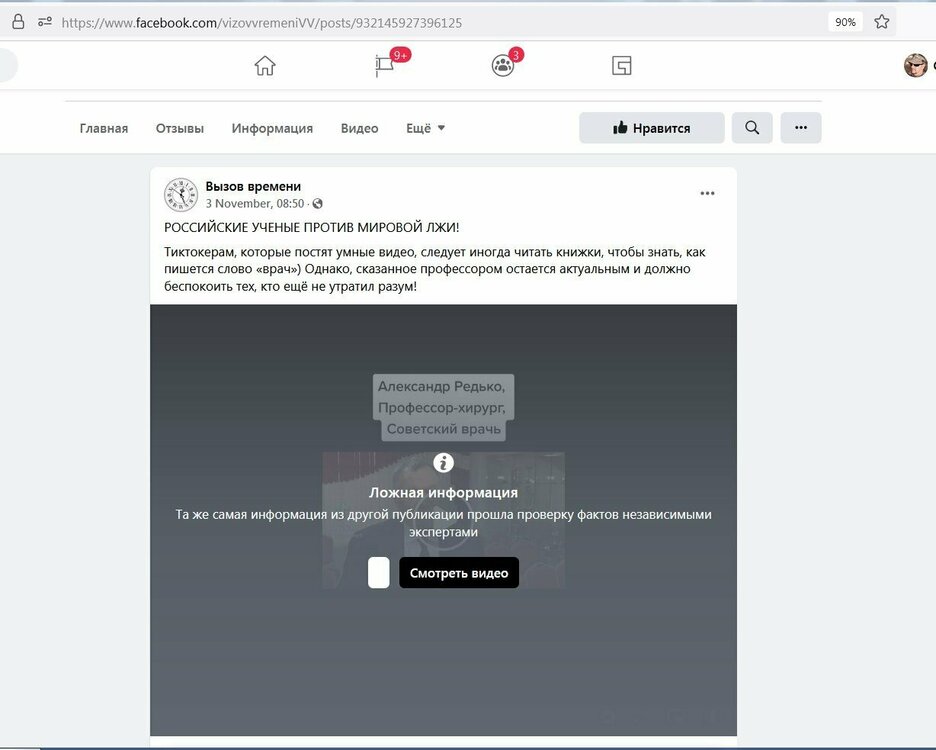Open the post's three-dot options menu
Viewport: 936px width, 750px height.
[x=707, y=192]
